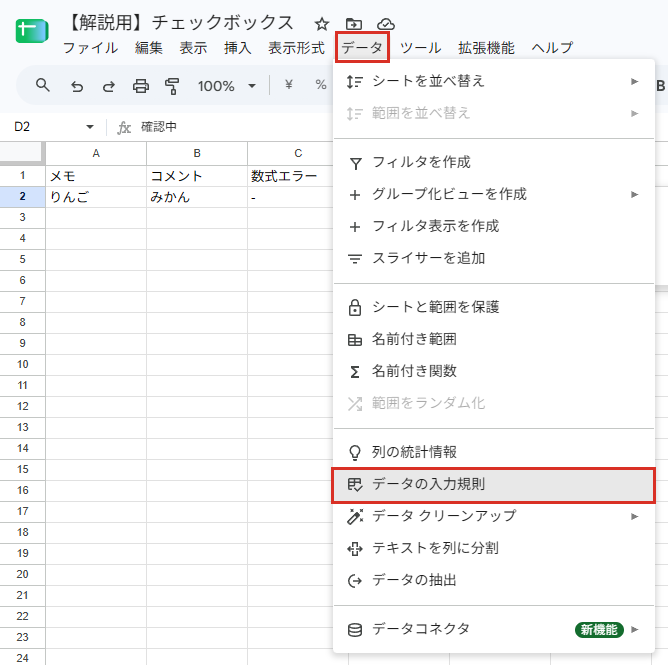Expand the グループ化ビューを作成 submenu arrow
668x665 pixels.
pyautogui.click(x=635, y=194)
